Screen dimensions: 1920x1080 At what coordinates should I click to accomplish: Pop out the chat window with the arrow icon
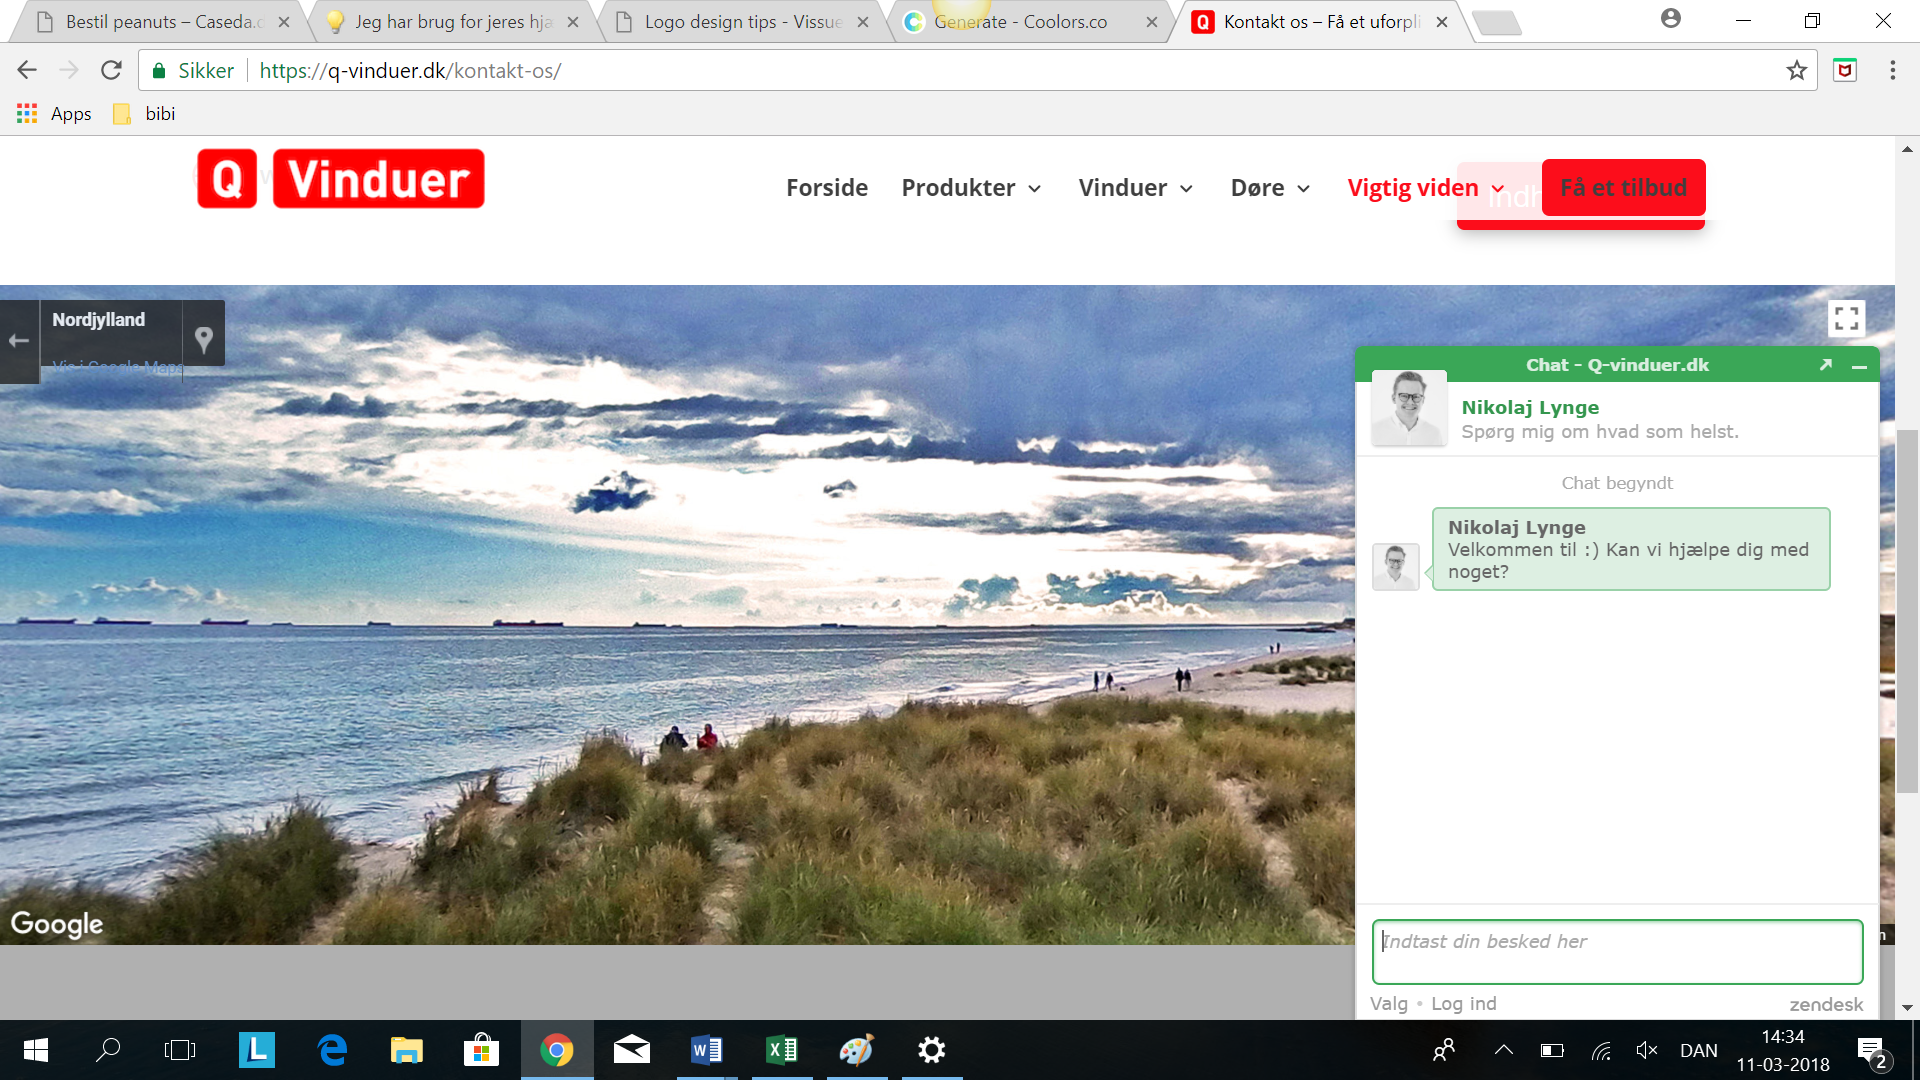click(x=1825, y=365)
